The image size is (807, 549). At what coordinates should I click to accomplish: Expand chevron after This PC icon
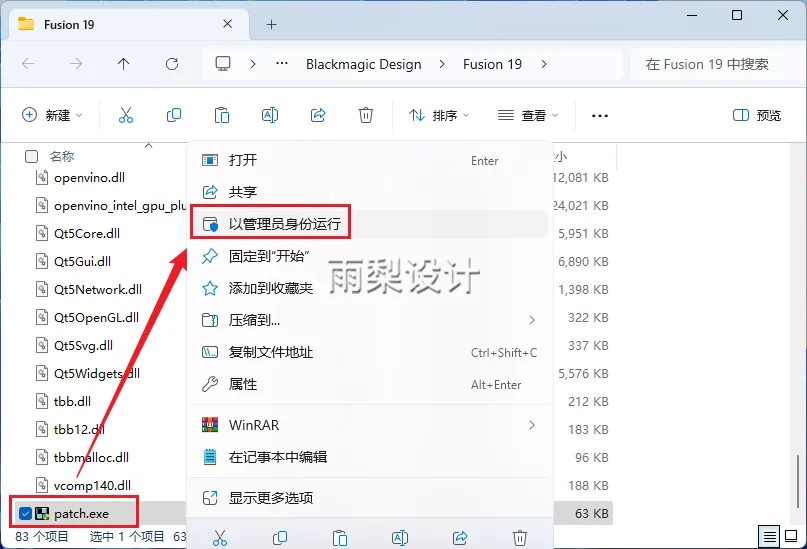click(253, 64)
